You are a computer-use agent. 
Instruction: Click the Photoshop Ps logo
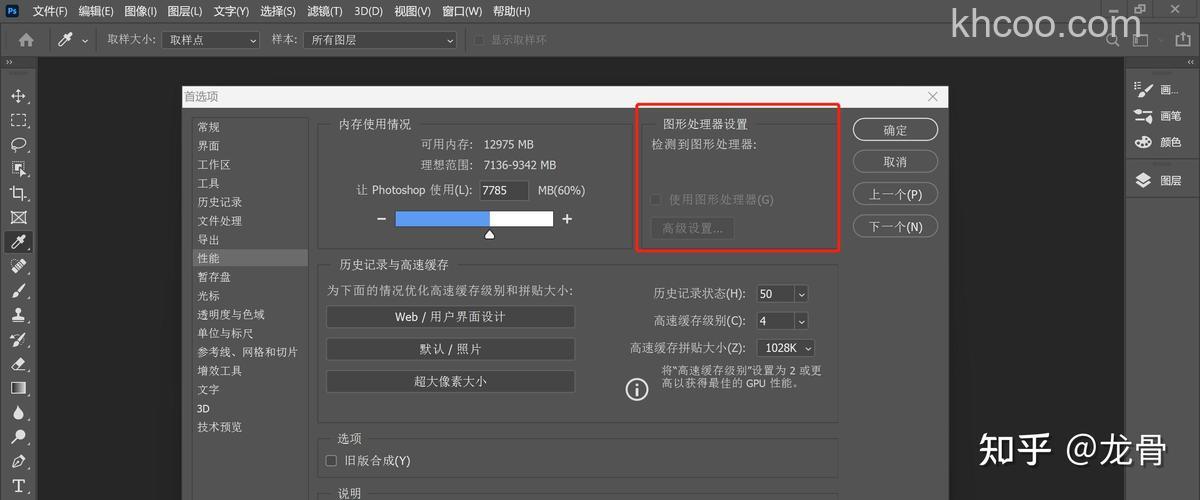coord(13,11)
